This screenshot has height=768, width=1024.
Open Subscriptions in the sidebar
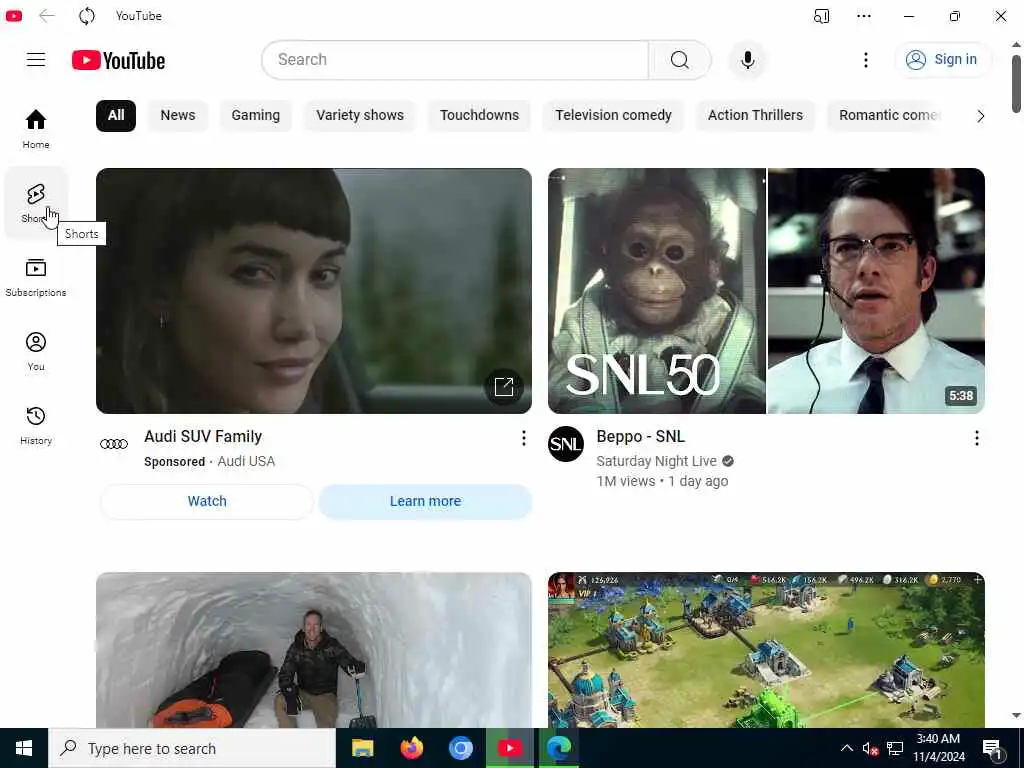pyautogui.click(x=36, y=277)
